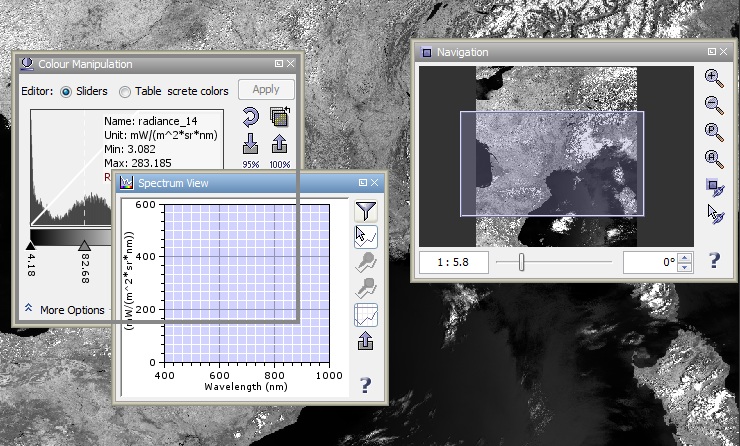
Task: Reset colour palette with the circular arrow
Action: click(x=250, y=119)
